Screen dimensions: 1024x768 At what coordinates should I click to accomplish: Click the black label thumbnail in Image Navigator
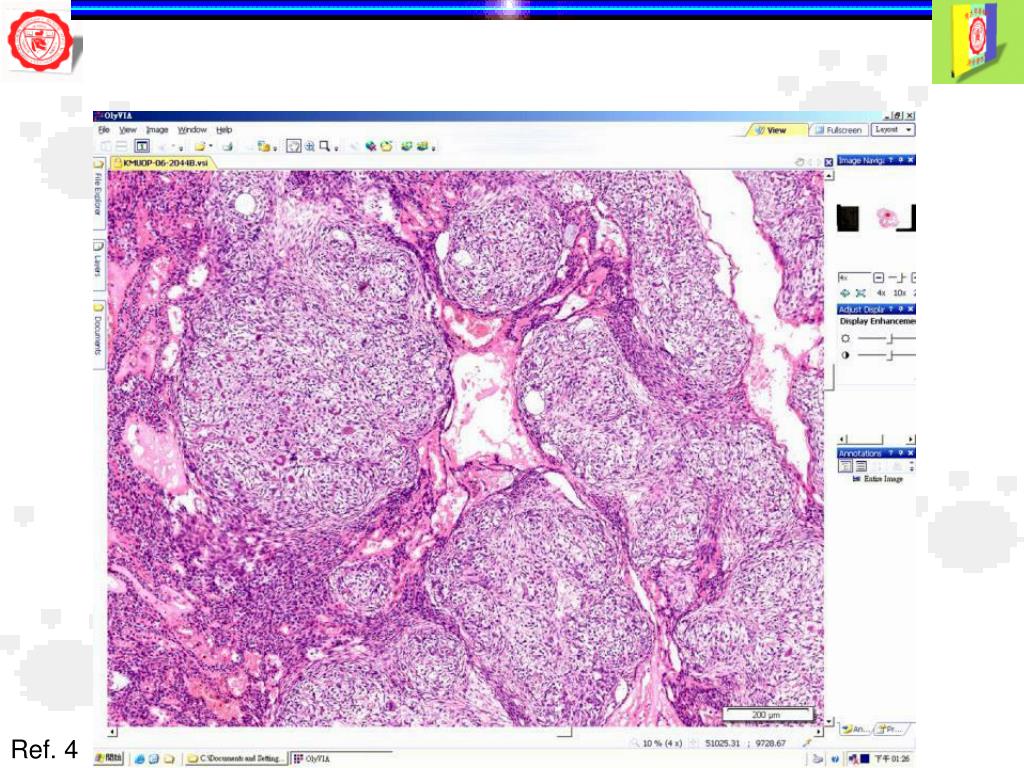pyautogui.click(x=848, y=218)
